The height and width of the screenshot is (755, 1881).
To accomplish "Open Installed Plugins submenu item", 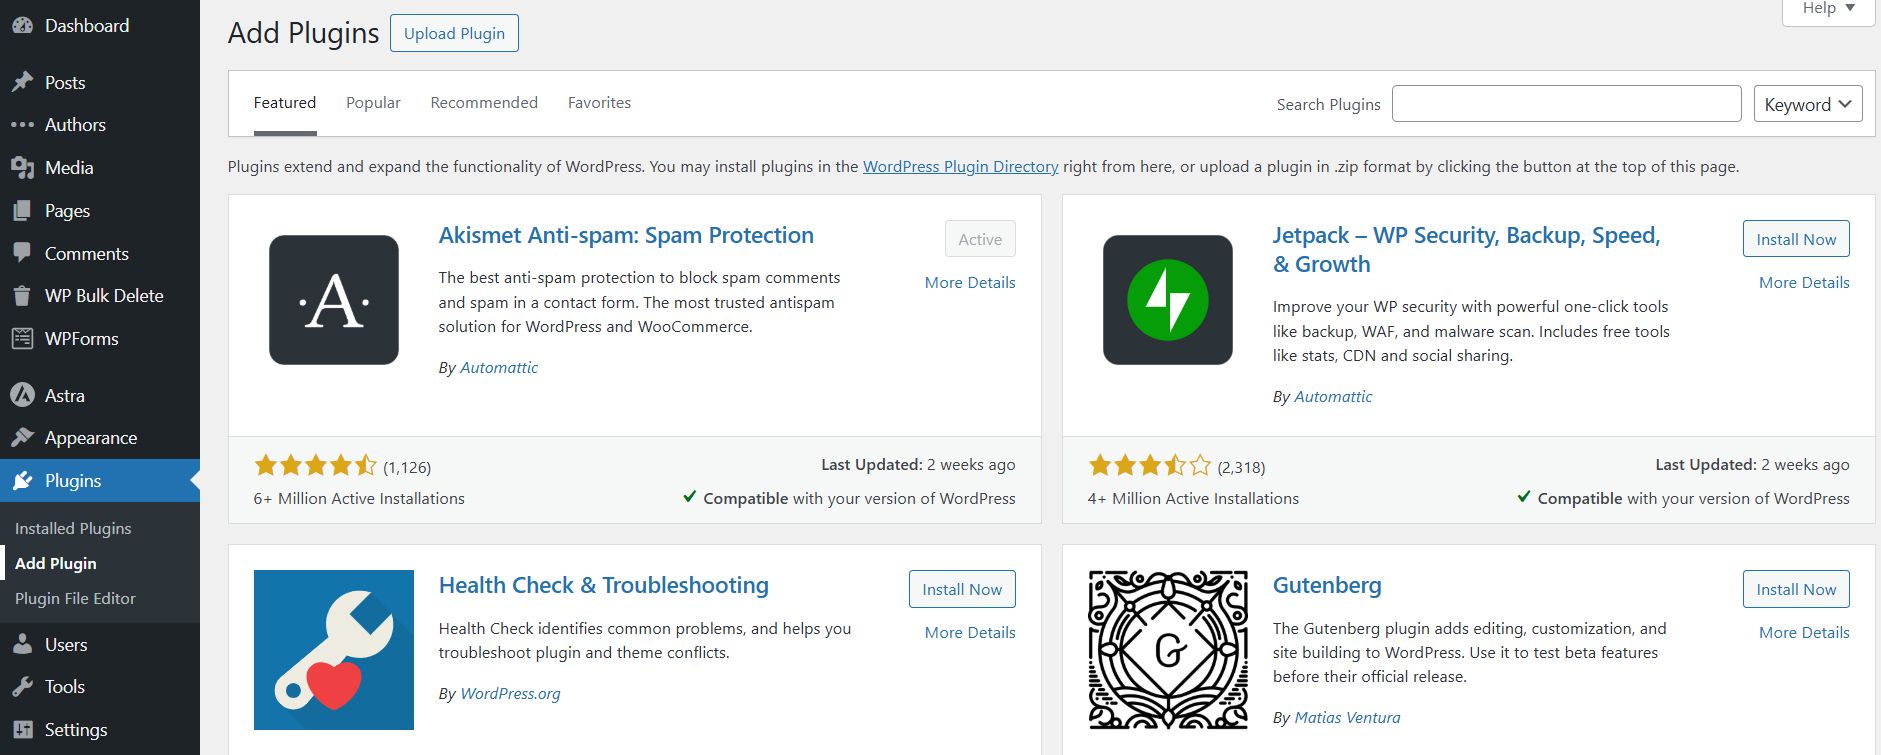I will coord(73,528).
